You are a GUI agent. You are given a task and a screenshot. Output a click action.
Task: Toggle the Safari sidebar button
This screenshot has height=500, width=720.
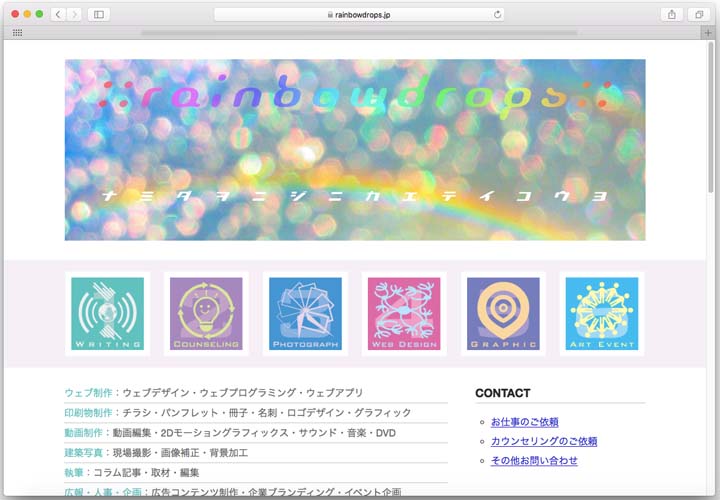pyautogui.click(x=99, y=14)
